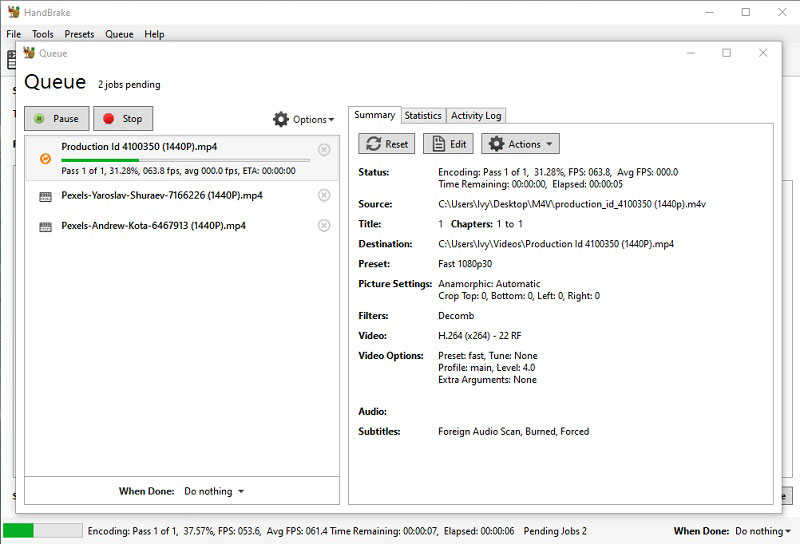Click the source file path text
The width and height of the screenshot is (800, 544).
[x=571, y=204]
